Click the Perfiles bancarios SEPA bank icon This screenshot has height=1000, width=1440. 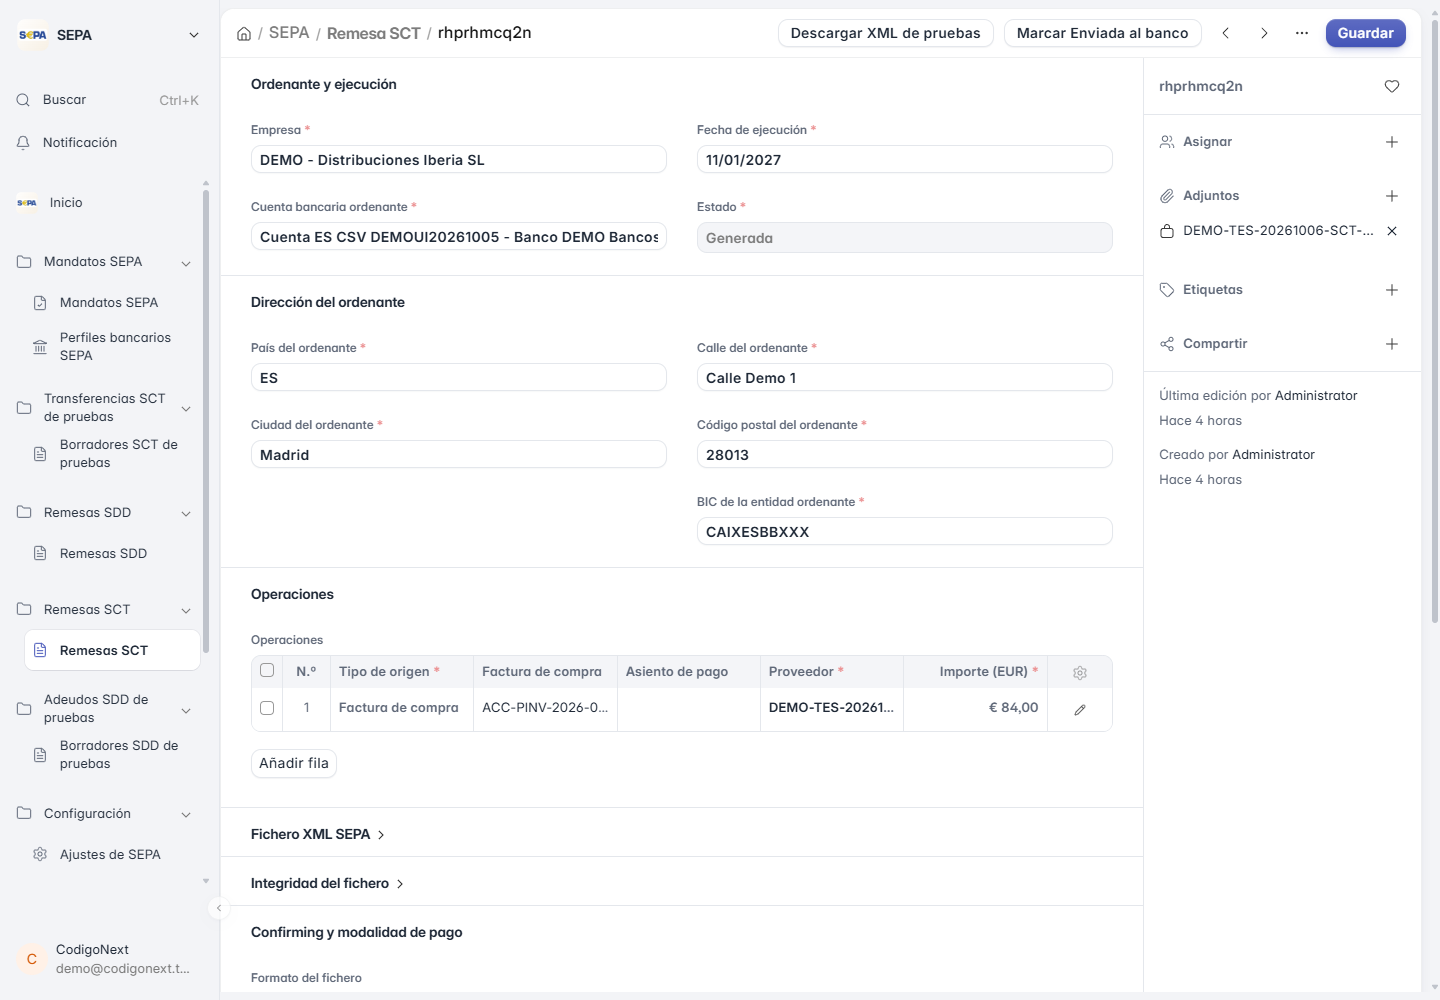point(40,347)
